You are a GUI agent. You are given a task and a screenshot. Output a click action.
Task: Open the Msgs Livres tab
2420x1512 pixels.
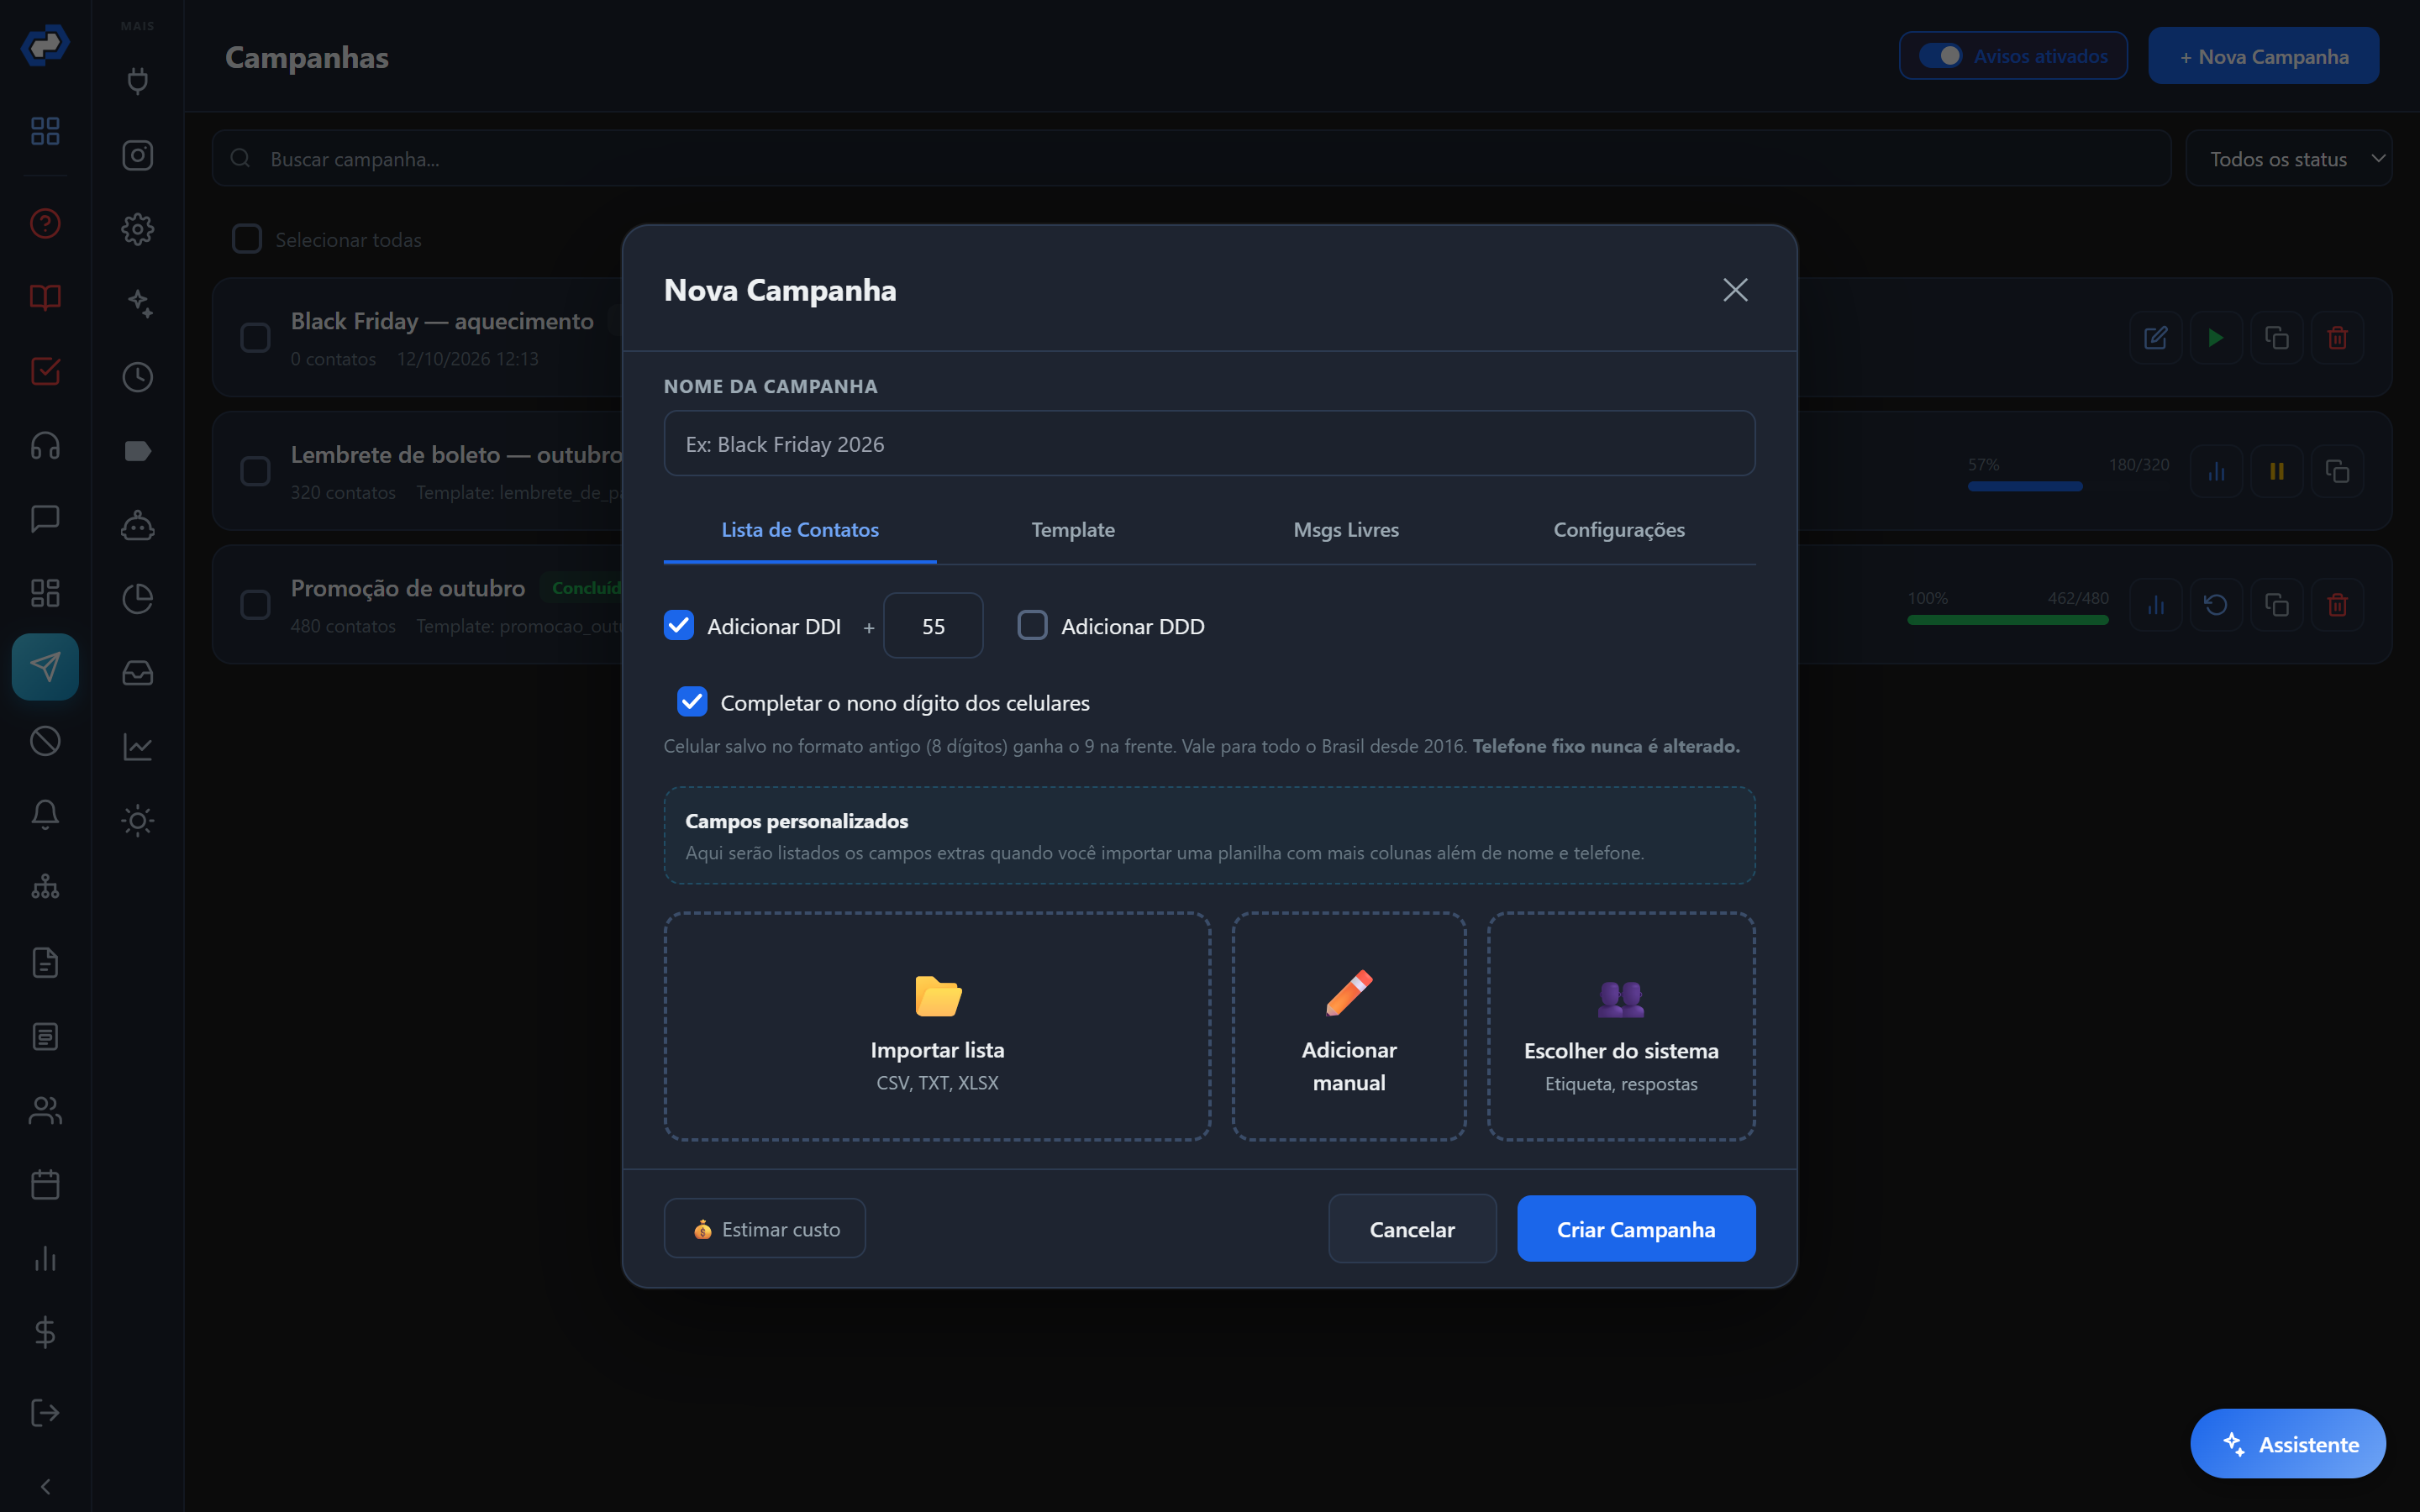click(1346, 530)
